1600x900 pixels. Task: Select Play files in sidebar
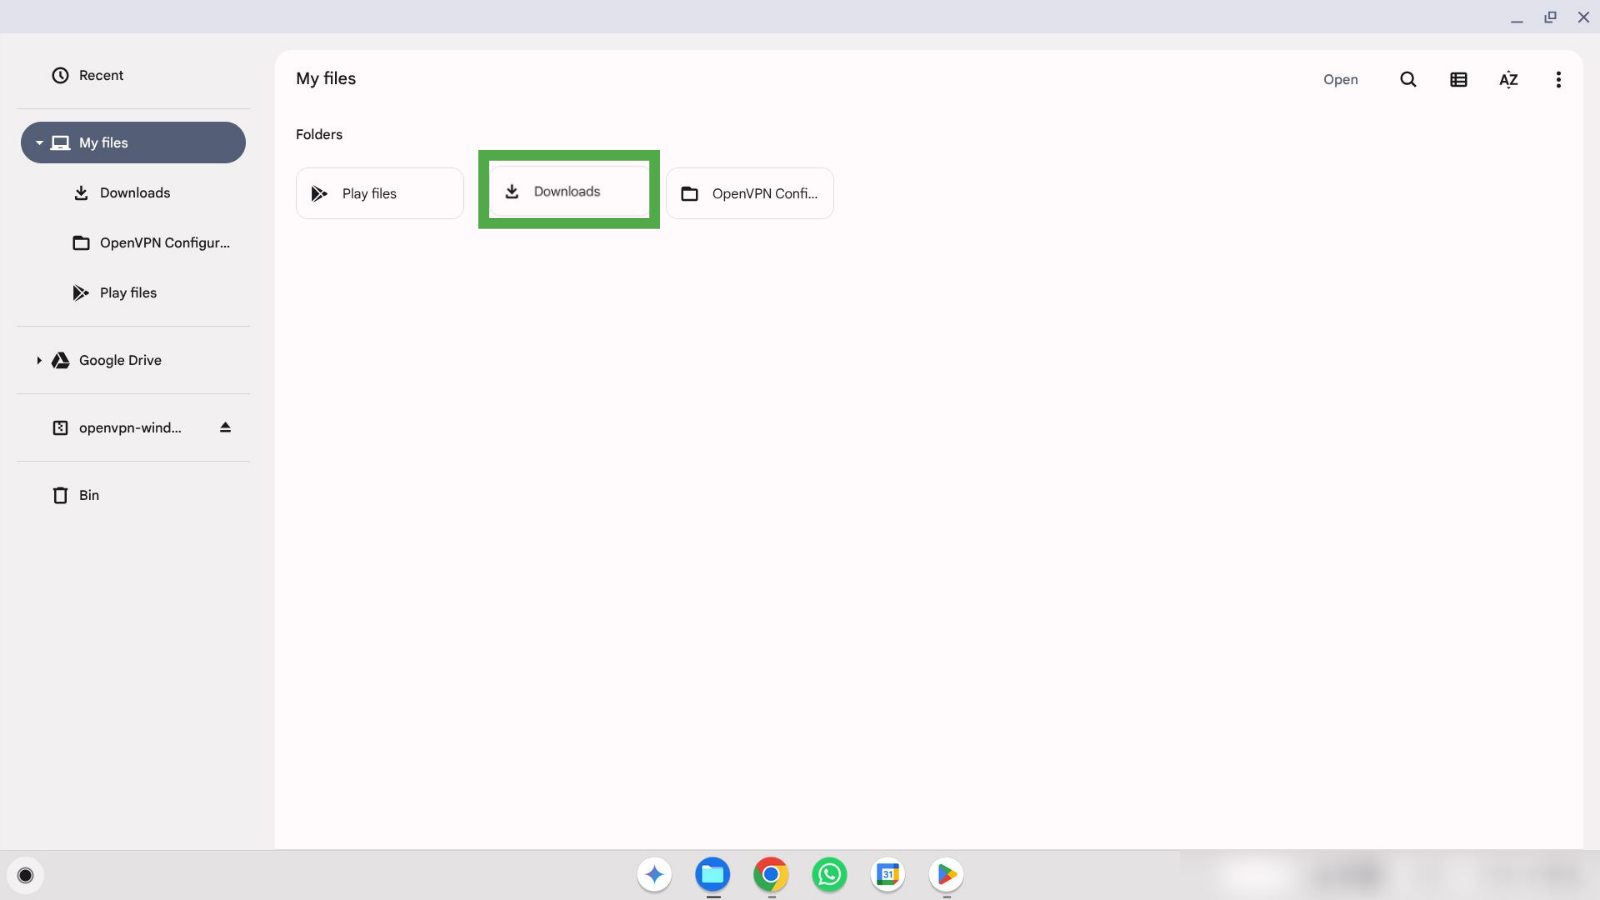133,293
